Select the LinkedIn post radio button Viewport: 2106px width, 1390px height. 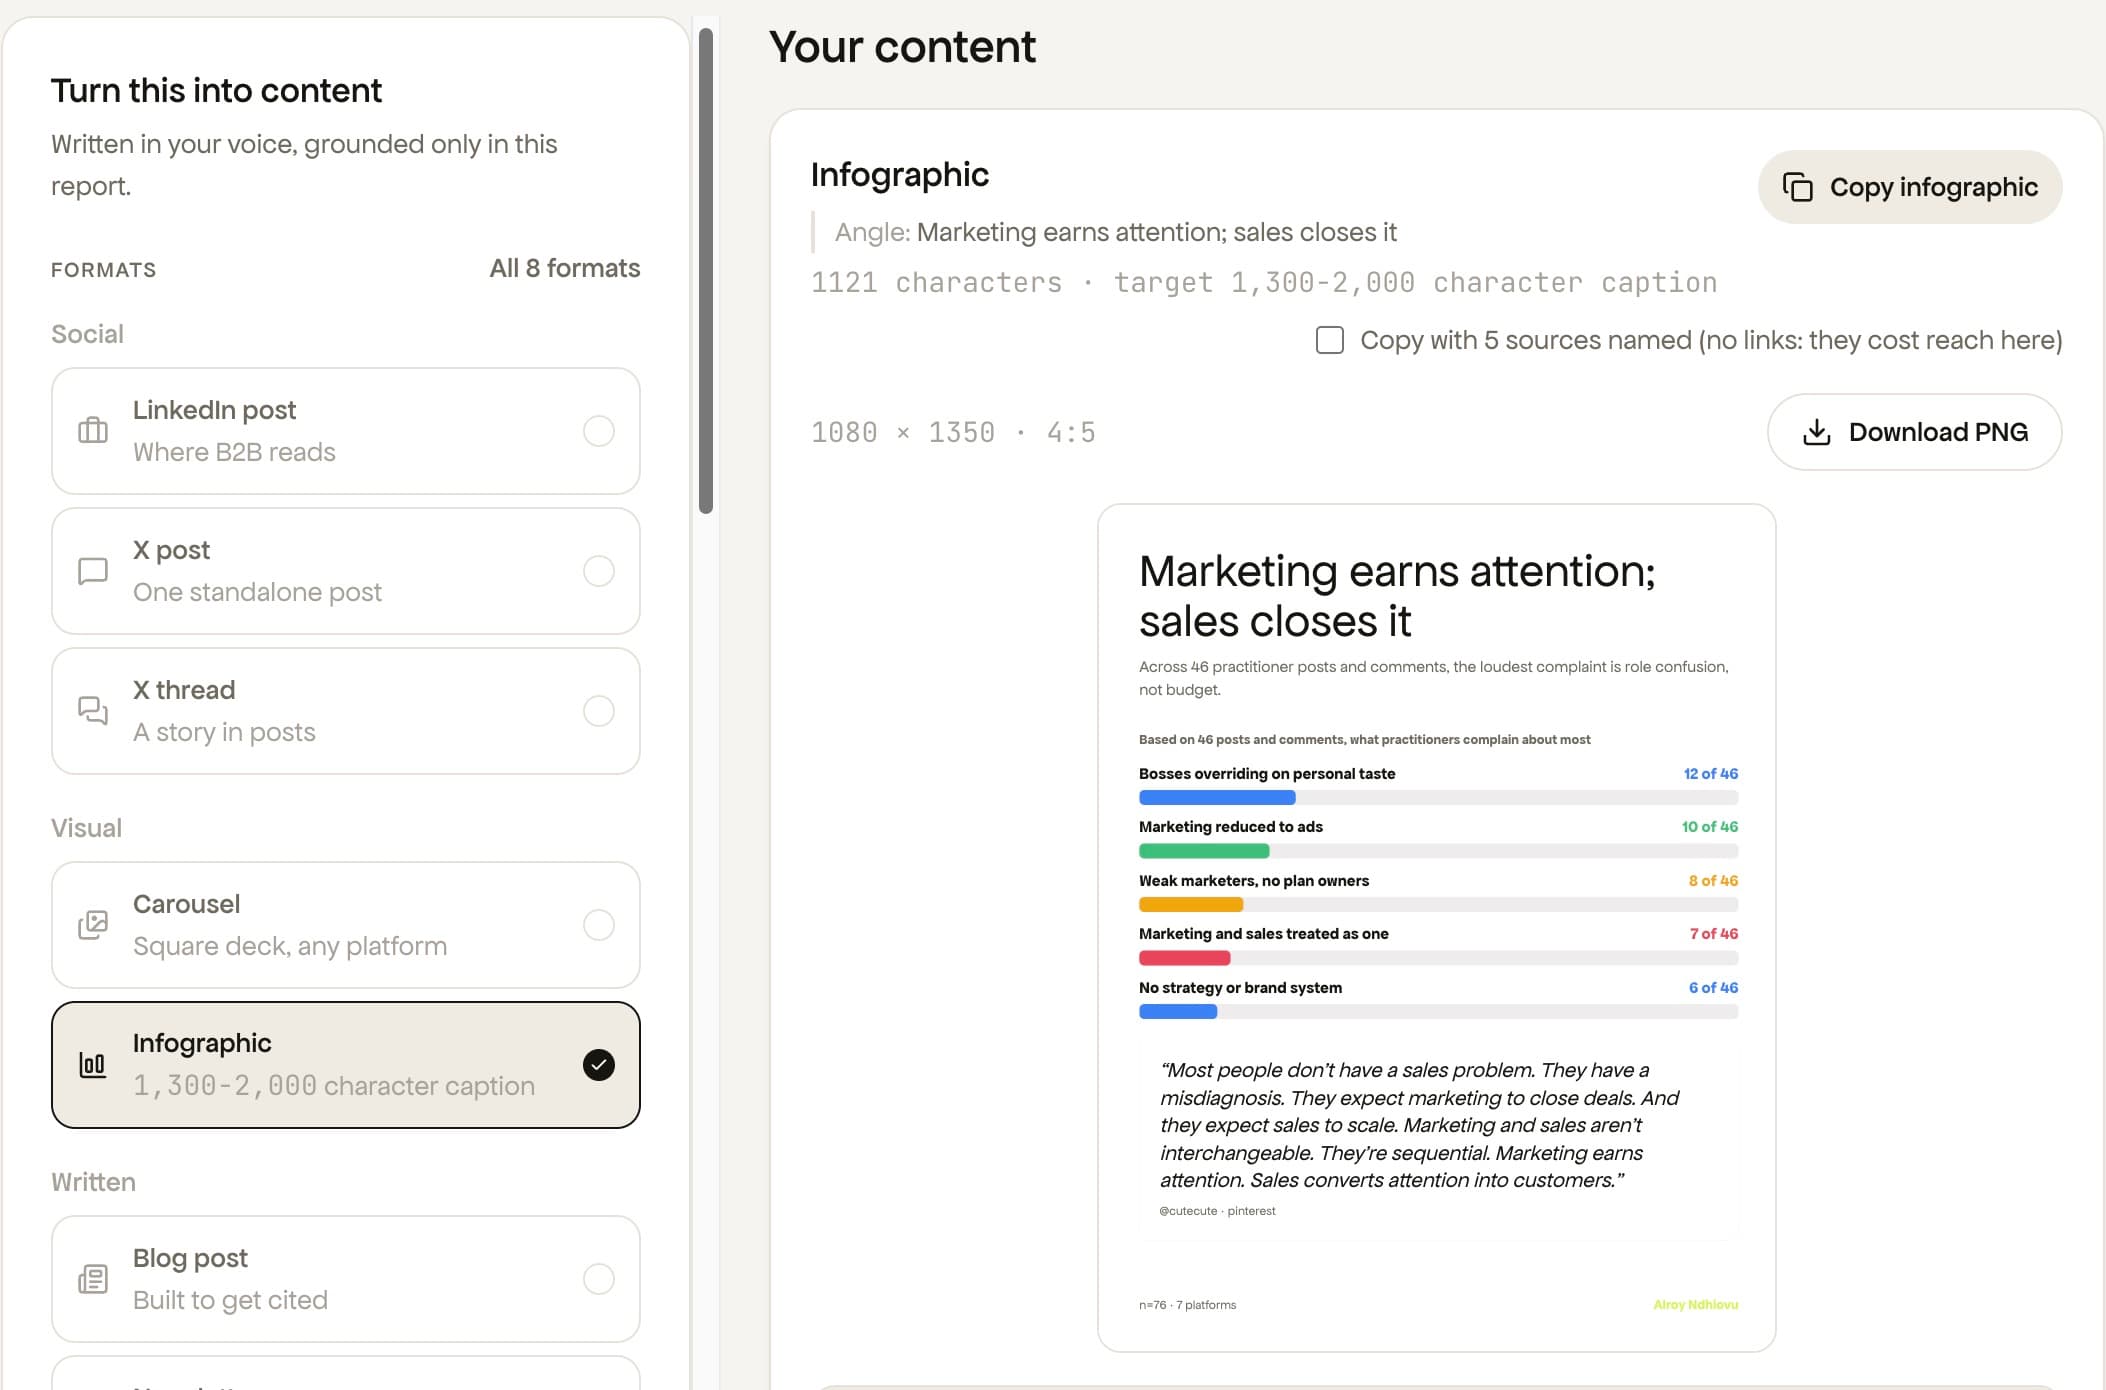[599, 431]
